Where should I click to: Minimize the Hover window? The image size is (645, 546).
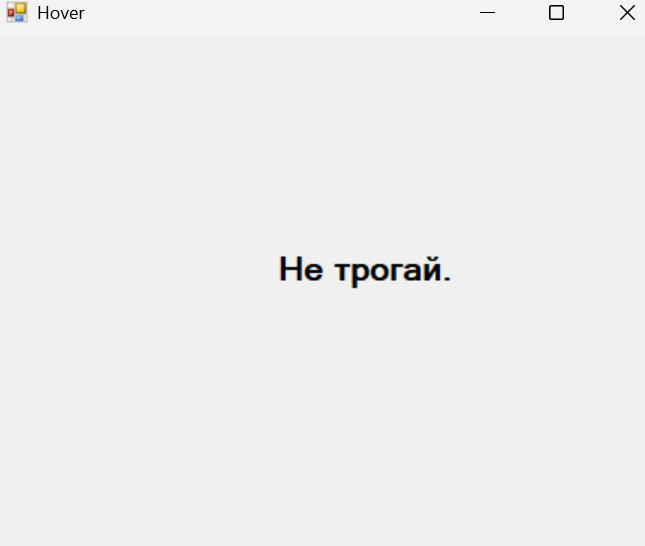pyautogui.click(x=487, y=13)
